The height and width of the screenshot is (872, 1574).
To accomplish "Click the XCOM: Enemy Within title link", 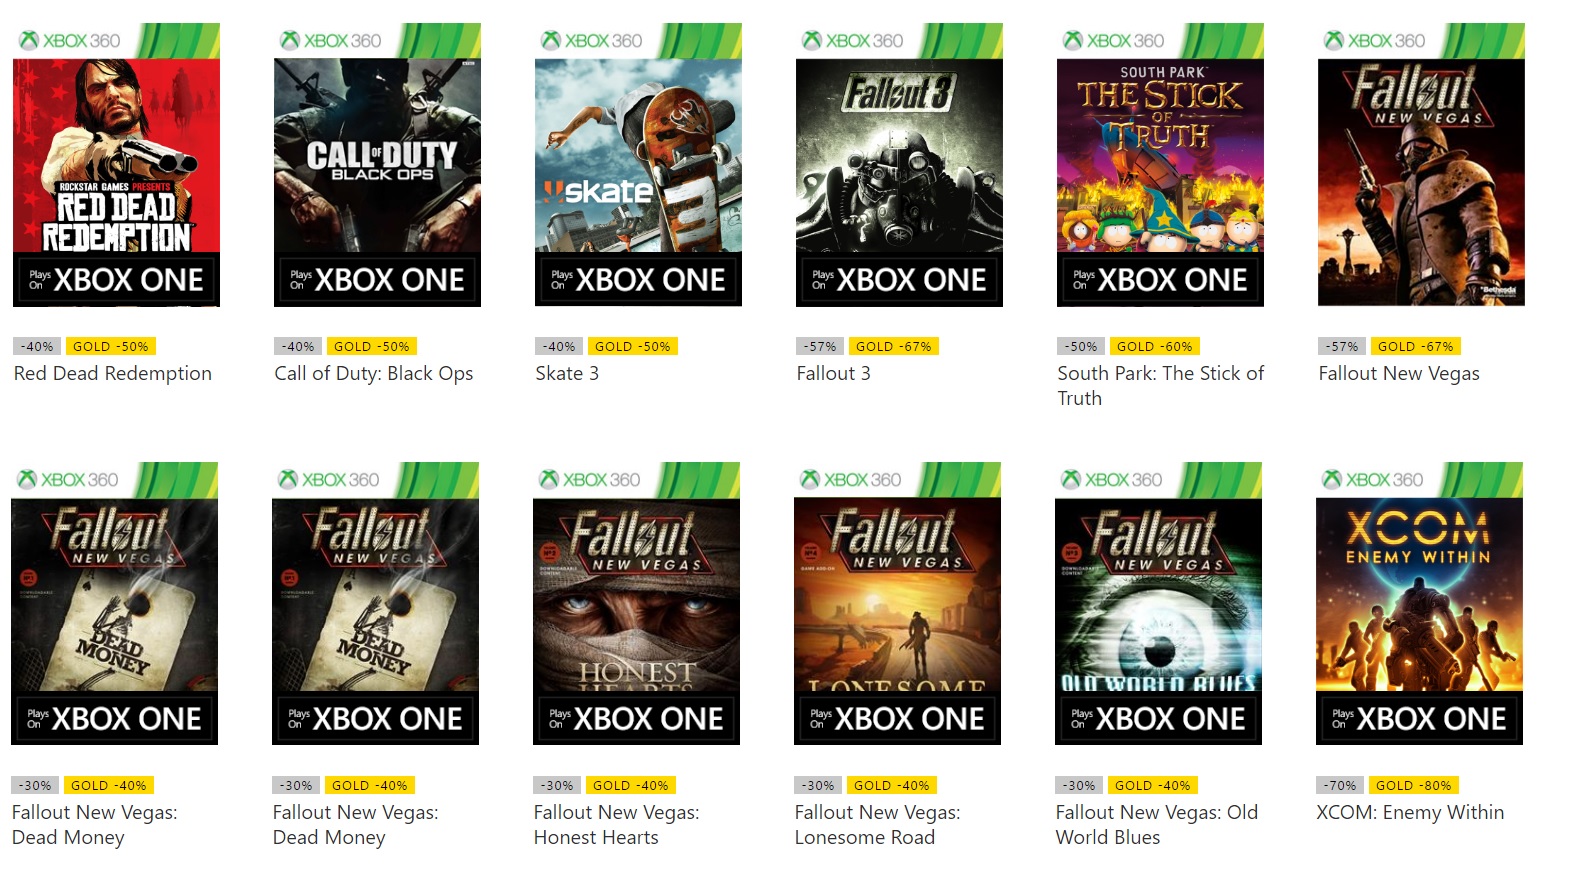I will (1410, 812).
